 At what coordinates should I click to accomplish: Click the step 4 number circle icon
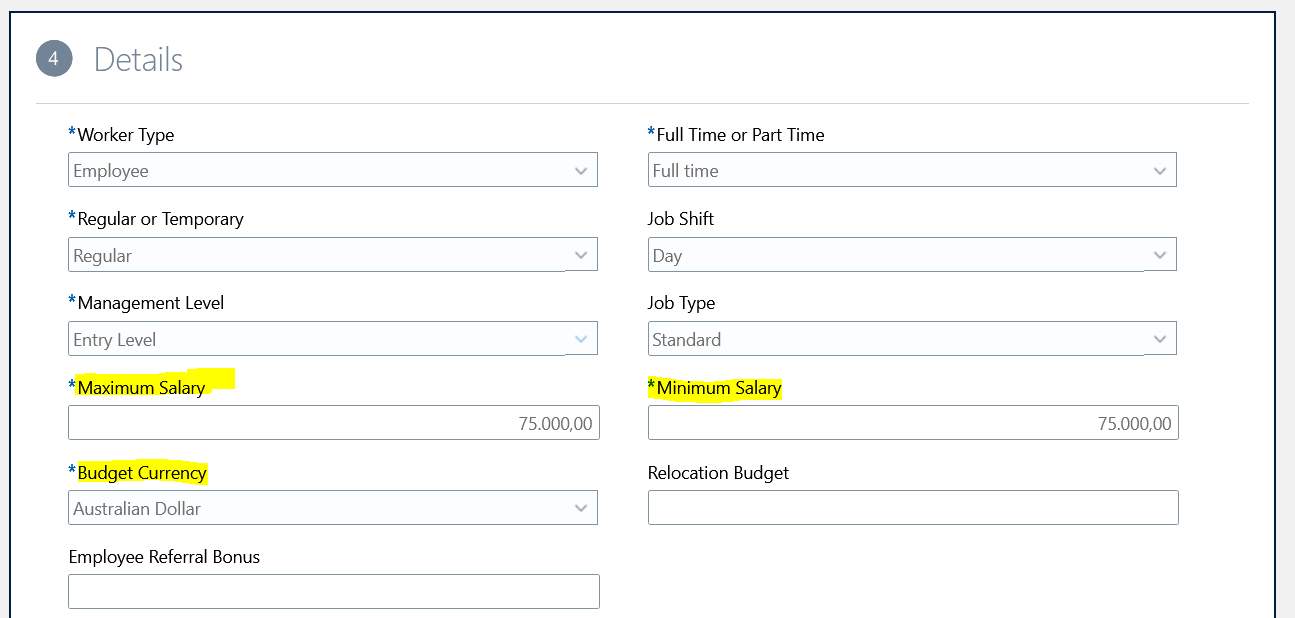click(54, 59)
